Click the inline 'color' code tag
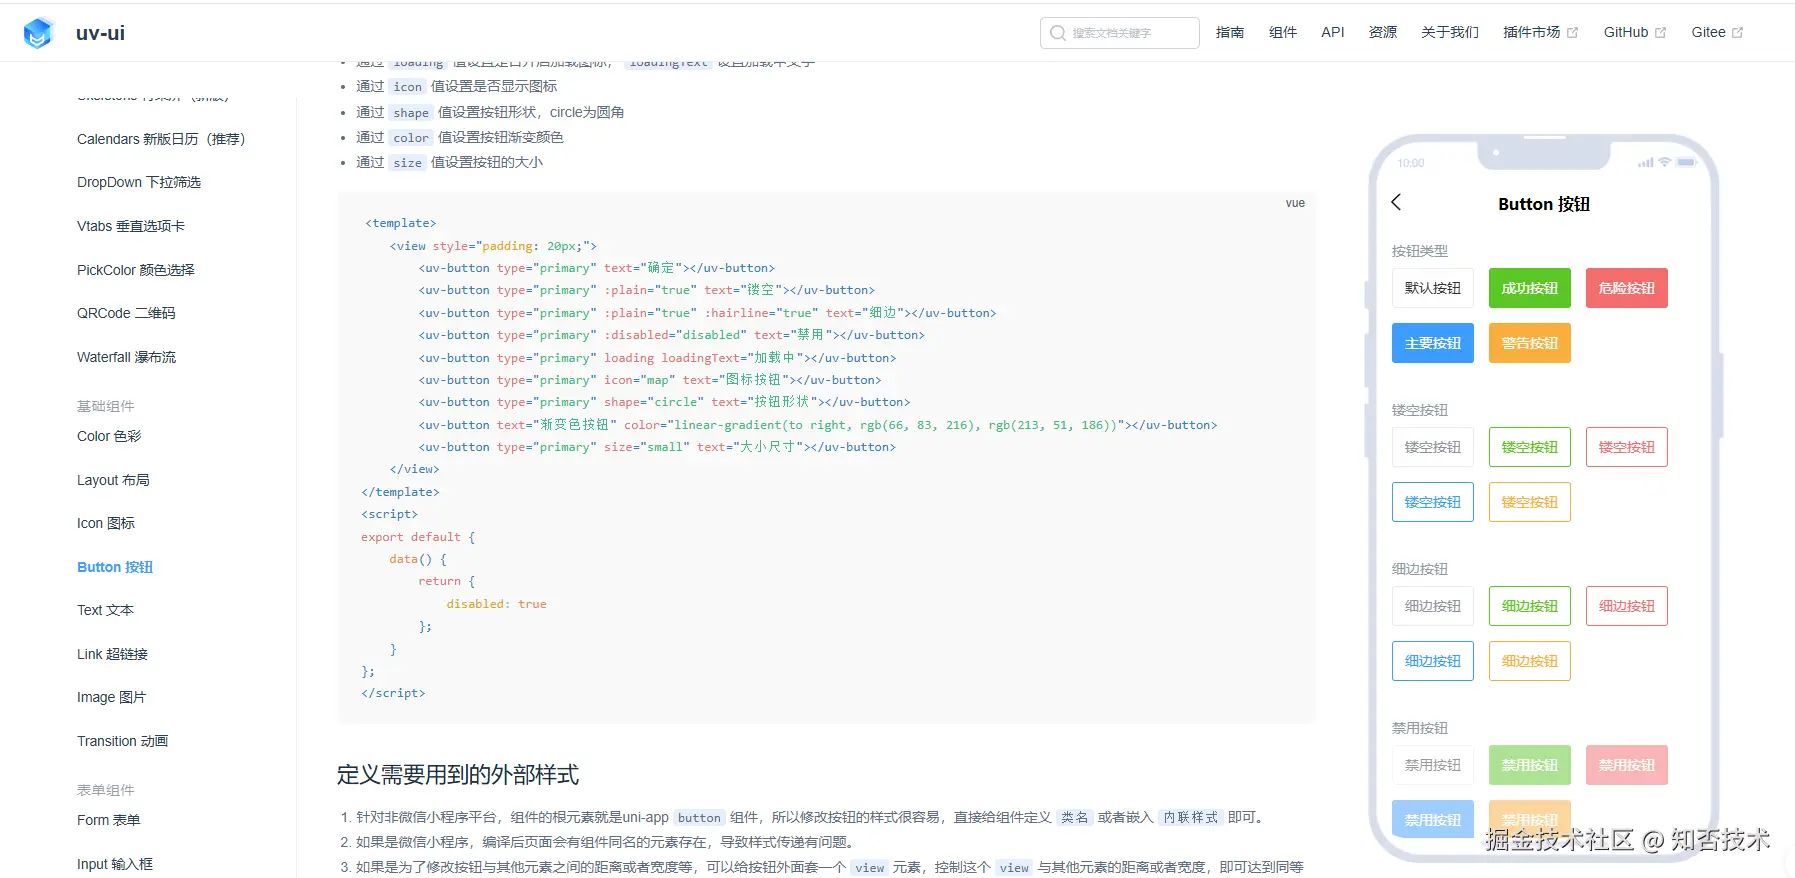The height and width of the screenshot is (878, 1795). 411,138
